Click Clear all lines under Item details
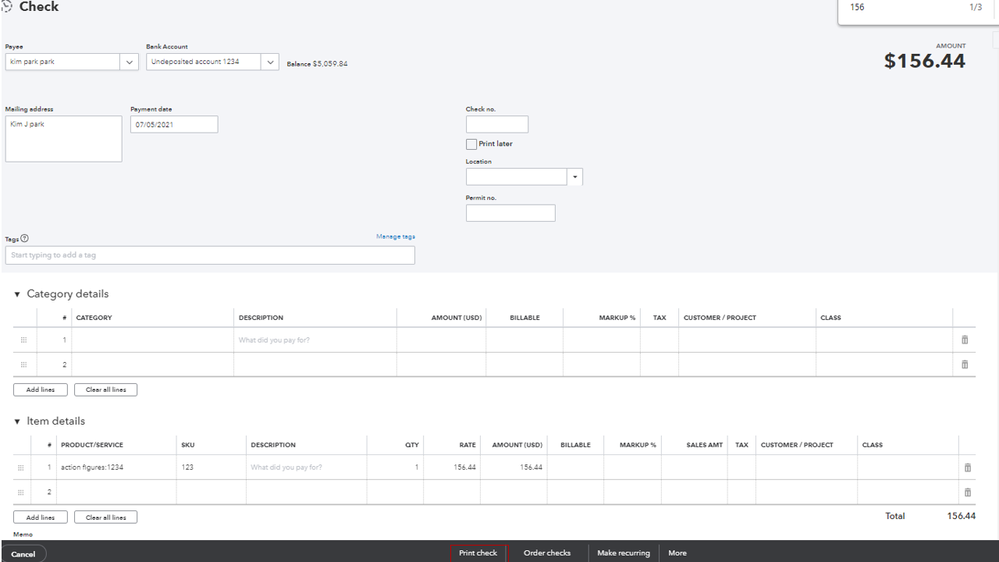Viewport: 999px width, 562px height. click(106, 517)
